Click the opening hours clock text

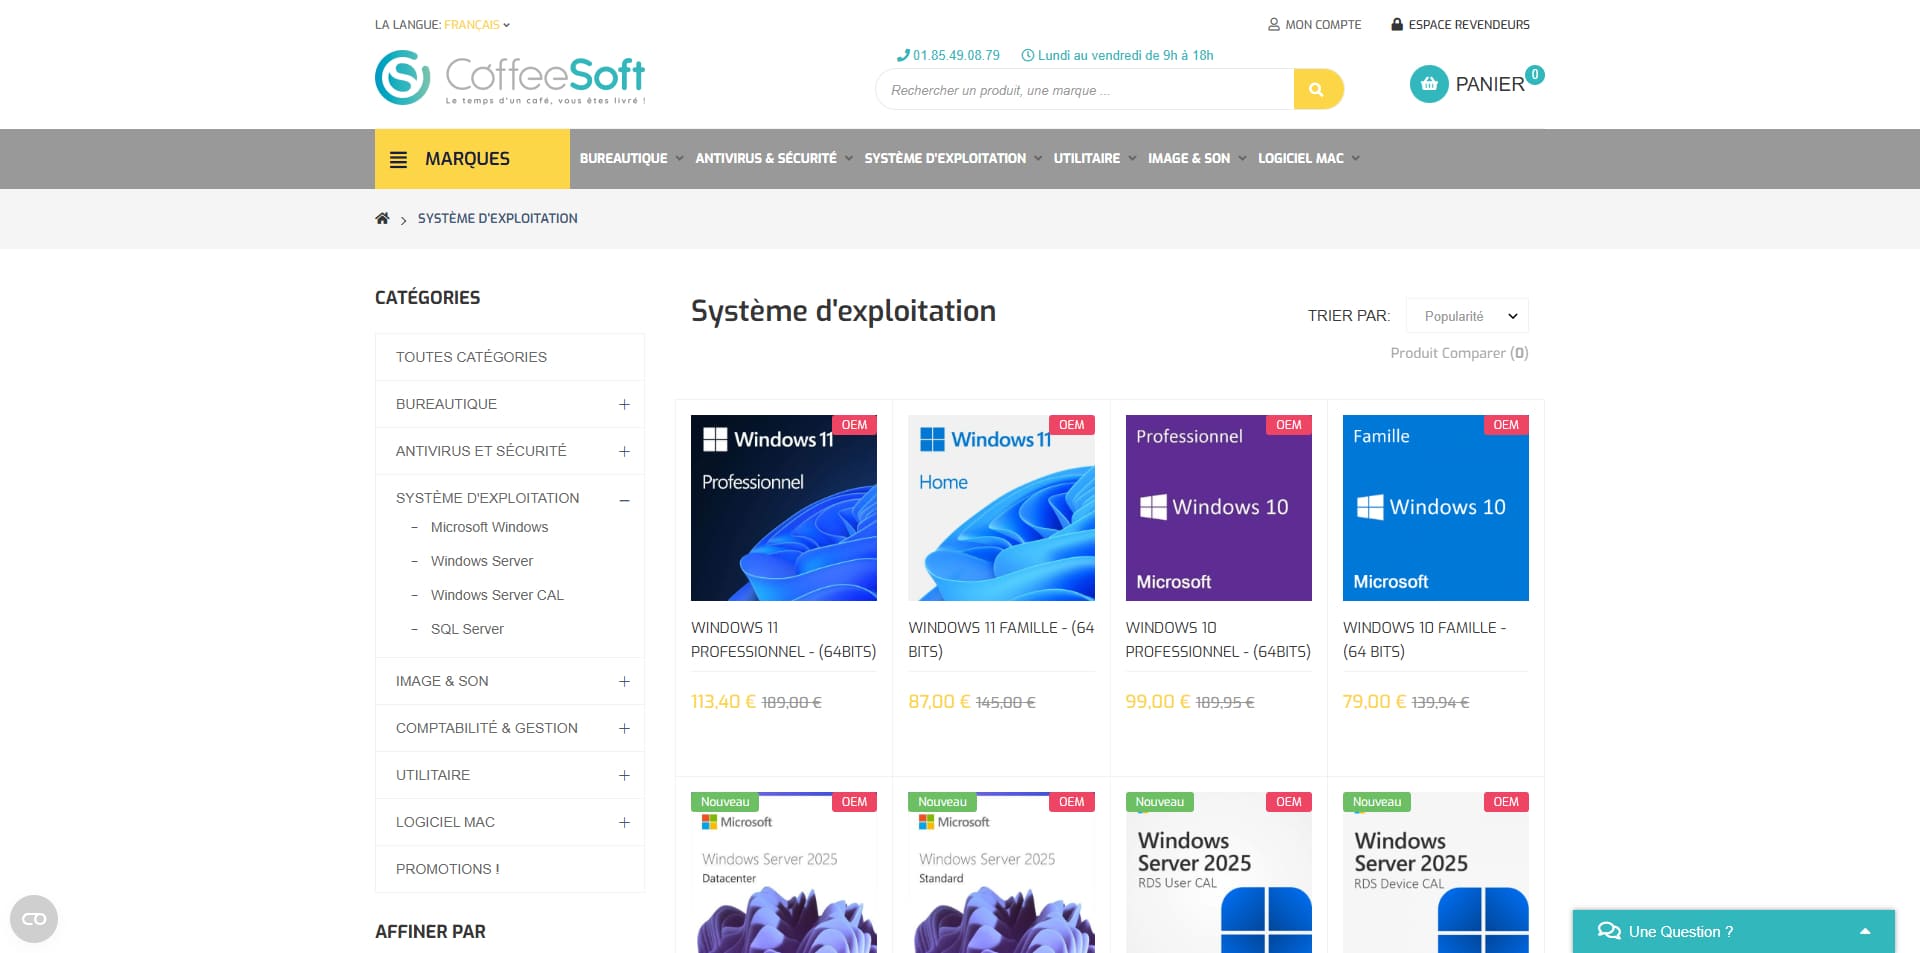coord(1117,55)
